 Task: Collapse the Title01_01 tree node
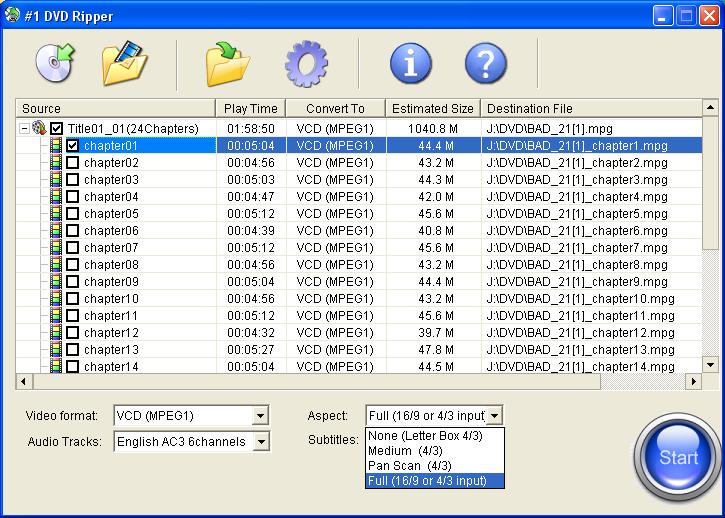pyautogui.click(x=24, y=129)
